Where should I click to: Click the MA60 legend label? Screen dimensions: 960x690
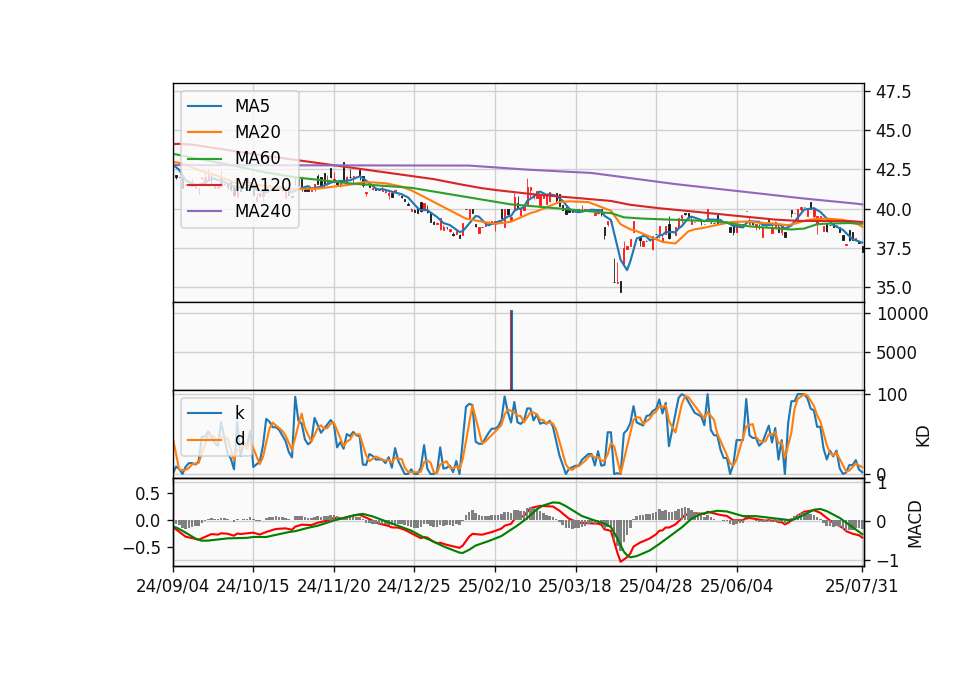click(257, 159)
